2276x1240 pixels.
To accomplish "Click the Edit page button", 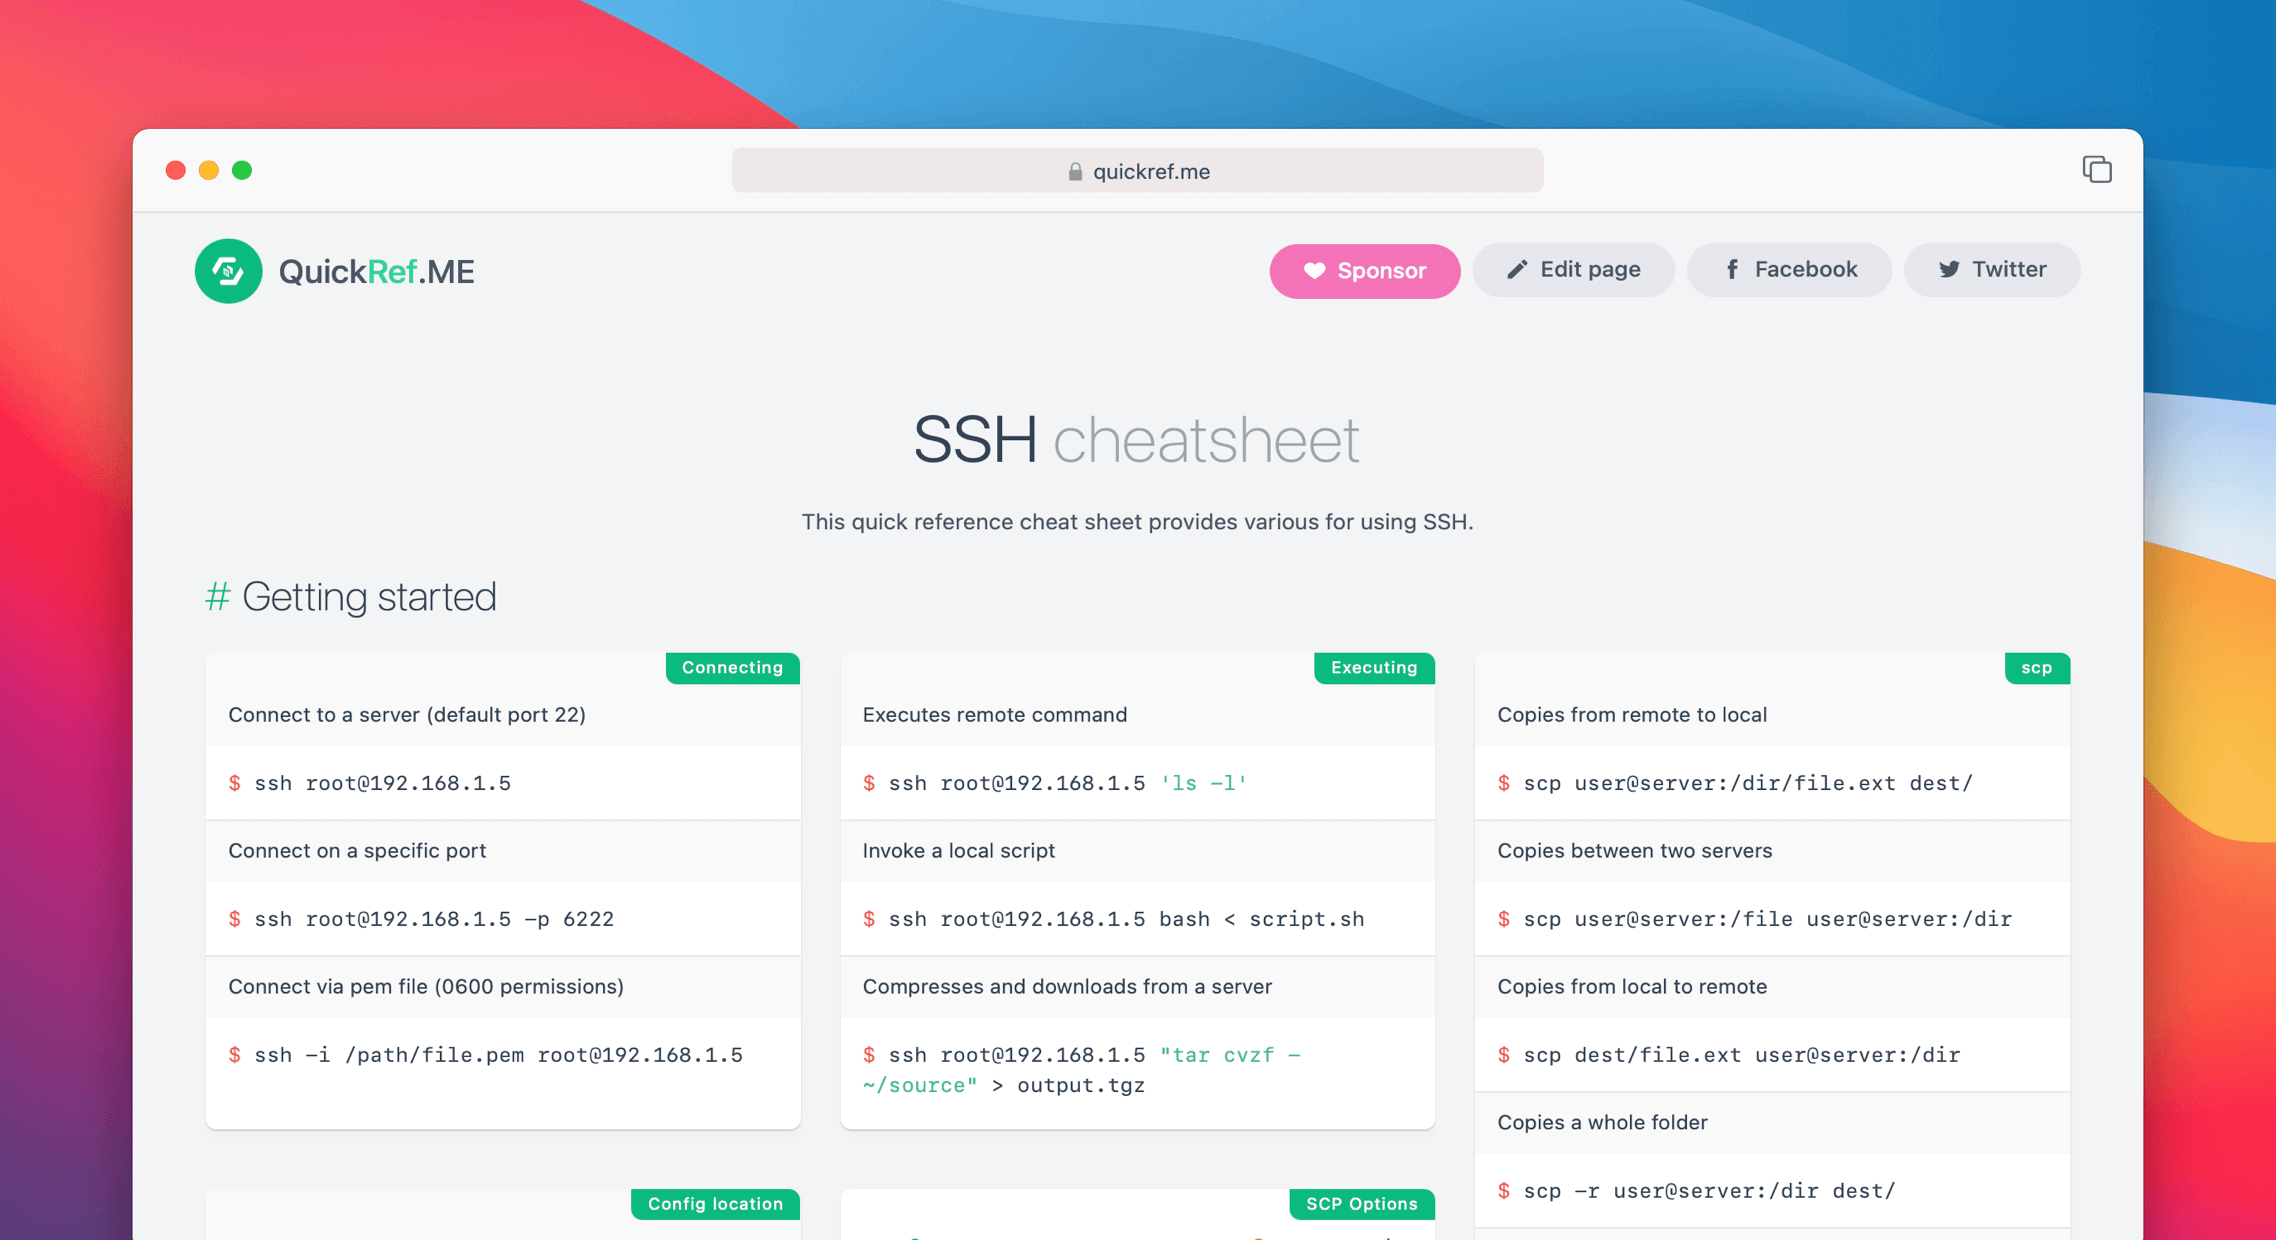I will coord(1573,269).
